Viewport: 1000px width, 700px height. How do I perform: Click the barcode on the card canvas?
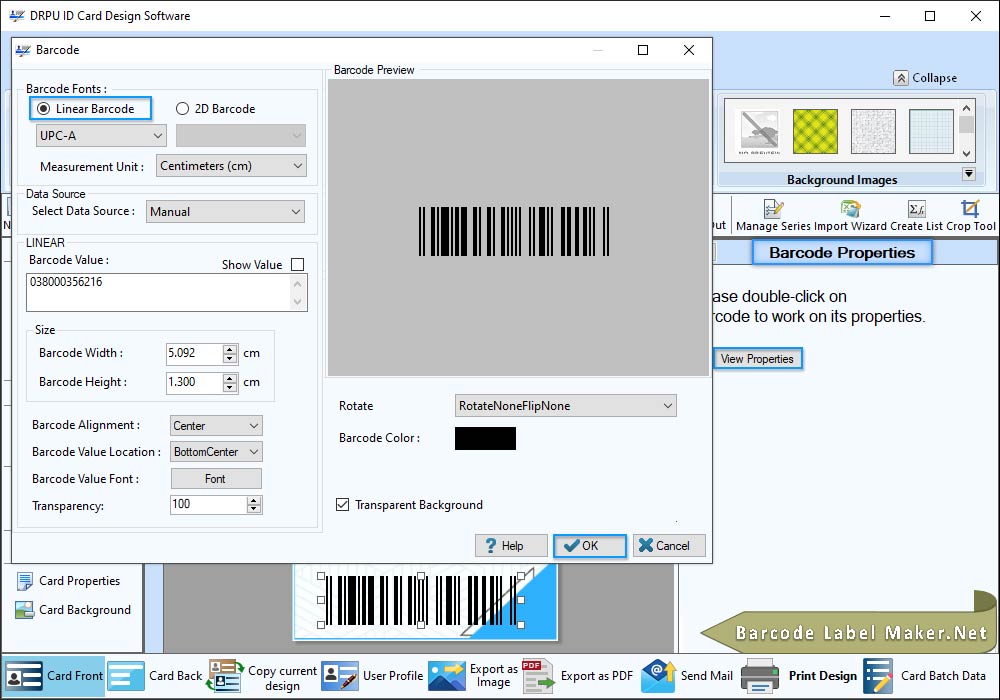point(422,601)
